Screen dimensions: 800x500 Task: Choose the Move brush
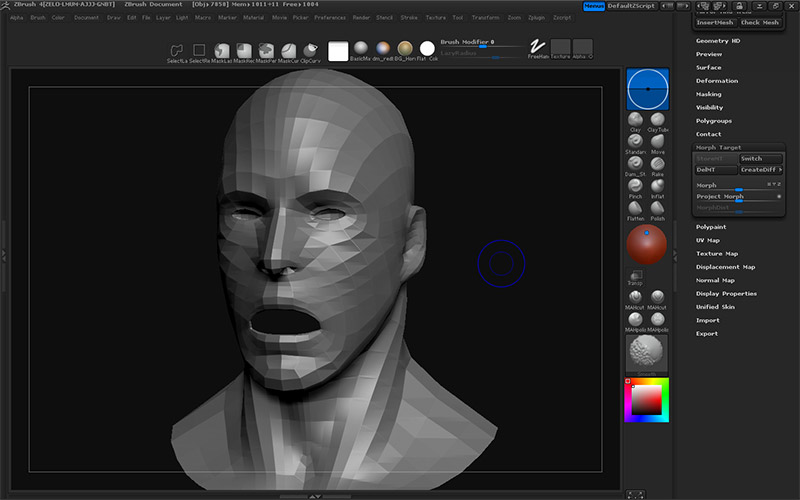[658, 141]
